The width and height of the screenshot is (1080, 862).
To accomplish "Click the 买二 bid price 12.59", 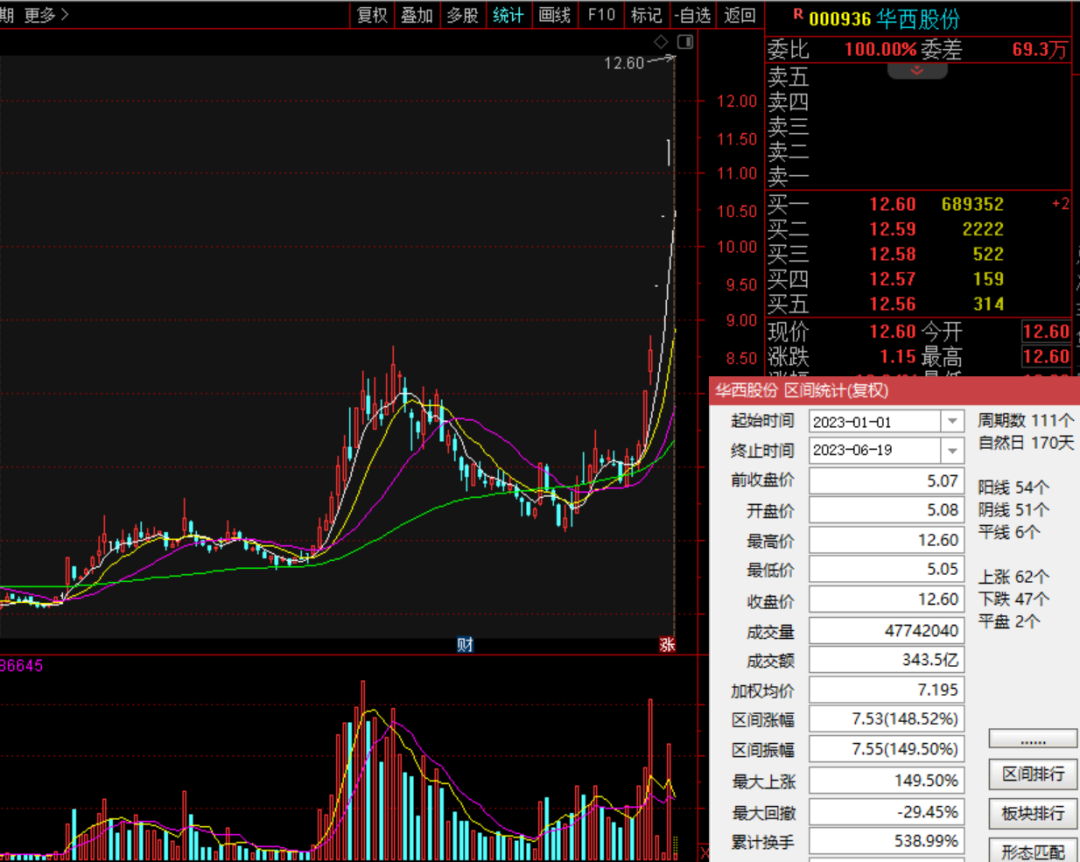I will point(892,229).
